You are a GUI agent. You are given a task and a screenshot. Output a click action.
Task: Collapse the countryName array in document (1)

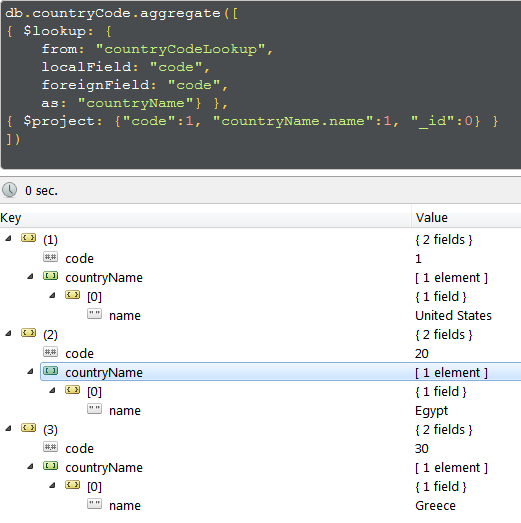click(30, 276)
